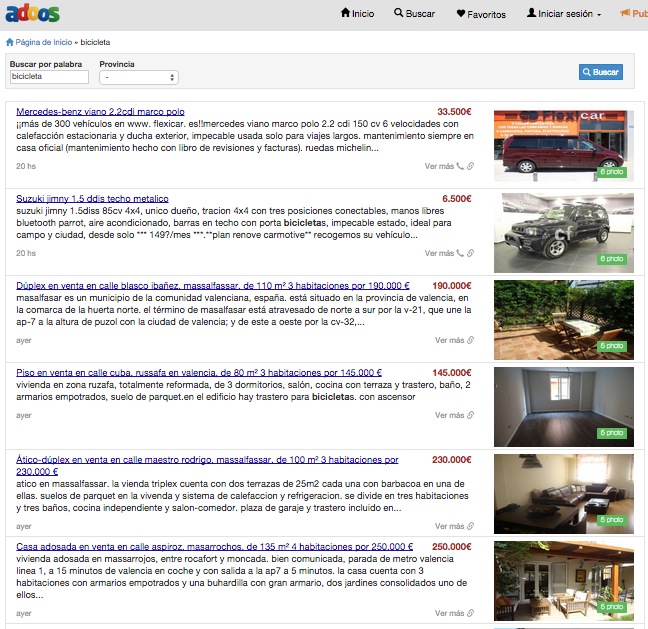
Task: Click the megaphone Publicar icon in navbar
Action: tap(625, 14)
